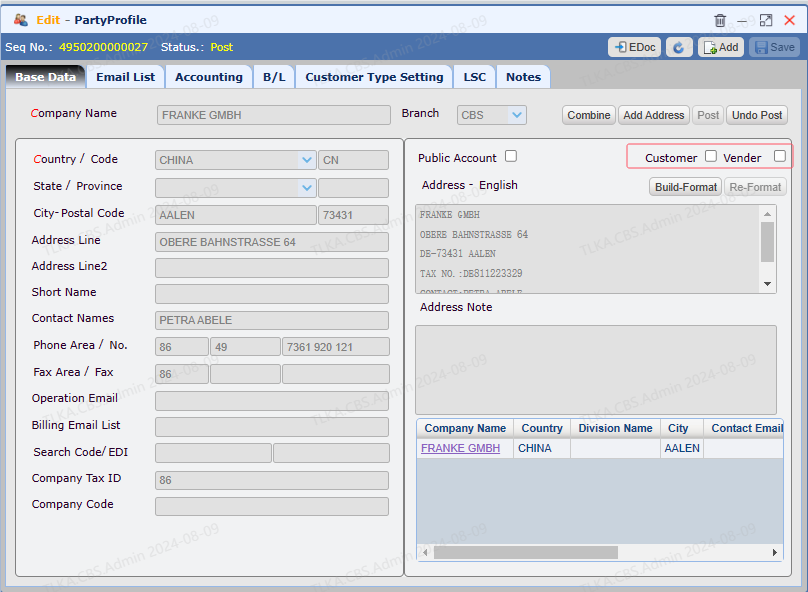This screenshot has height=592, width=808.
Task: Click the phone number field 7361 920 121
Action: click(x=335, y=347)
